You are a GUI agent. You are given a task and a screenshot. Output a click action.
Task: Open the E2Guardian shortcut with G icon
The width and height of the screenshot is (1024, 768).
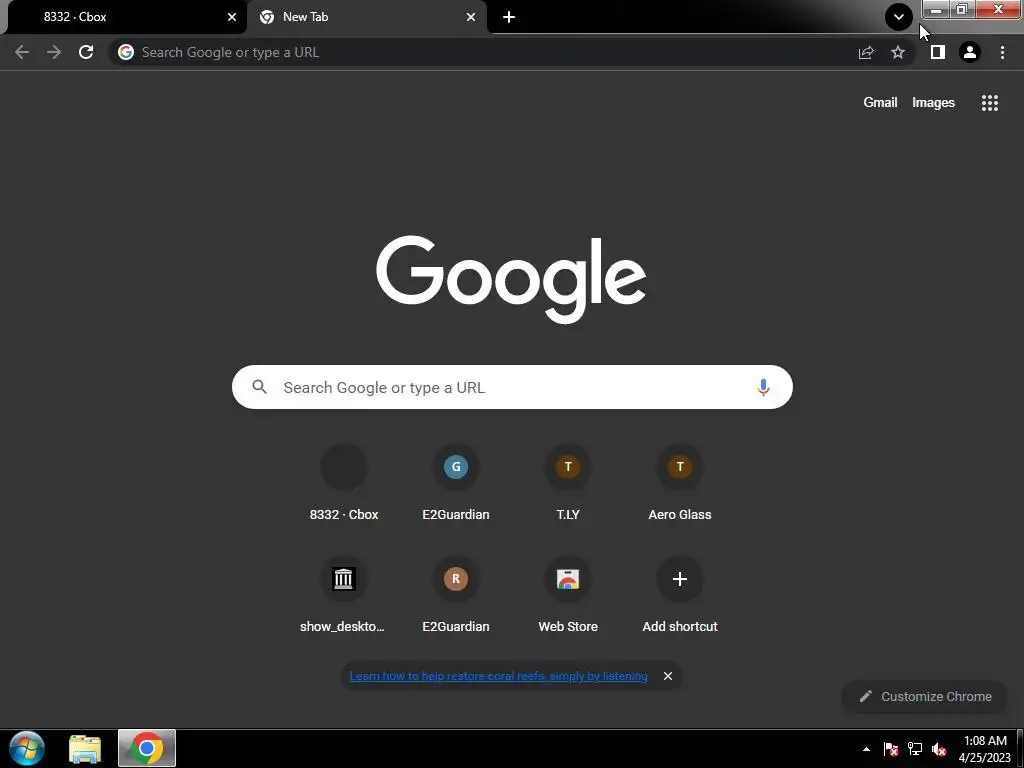(456, 483)
